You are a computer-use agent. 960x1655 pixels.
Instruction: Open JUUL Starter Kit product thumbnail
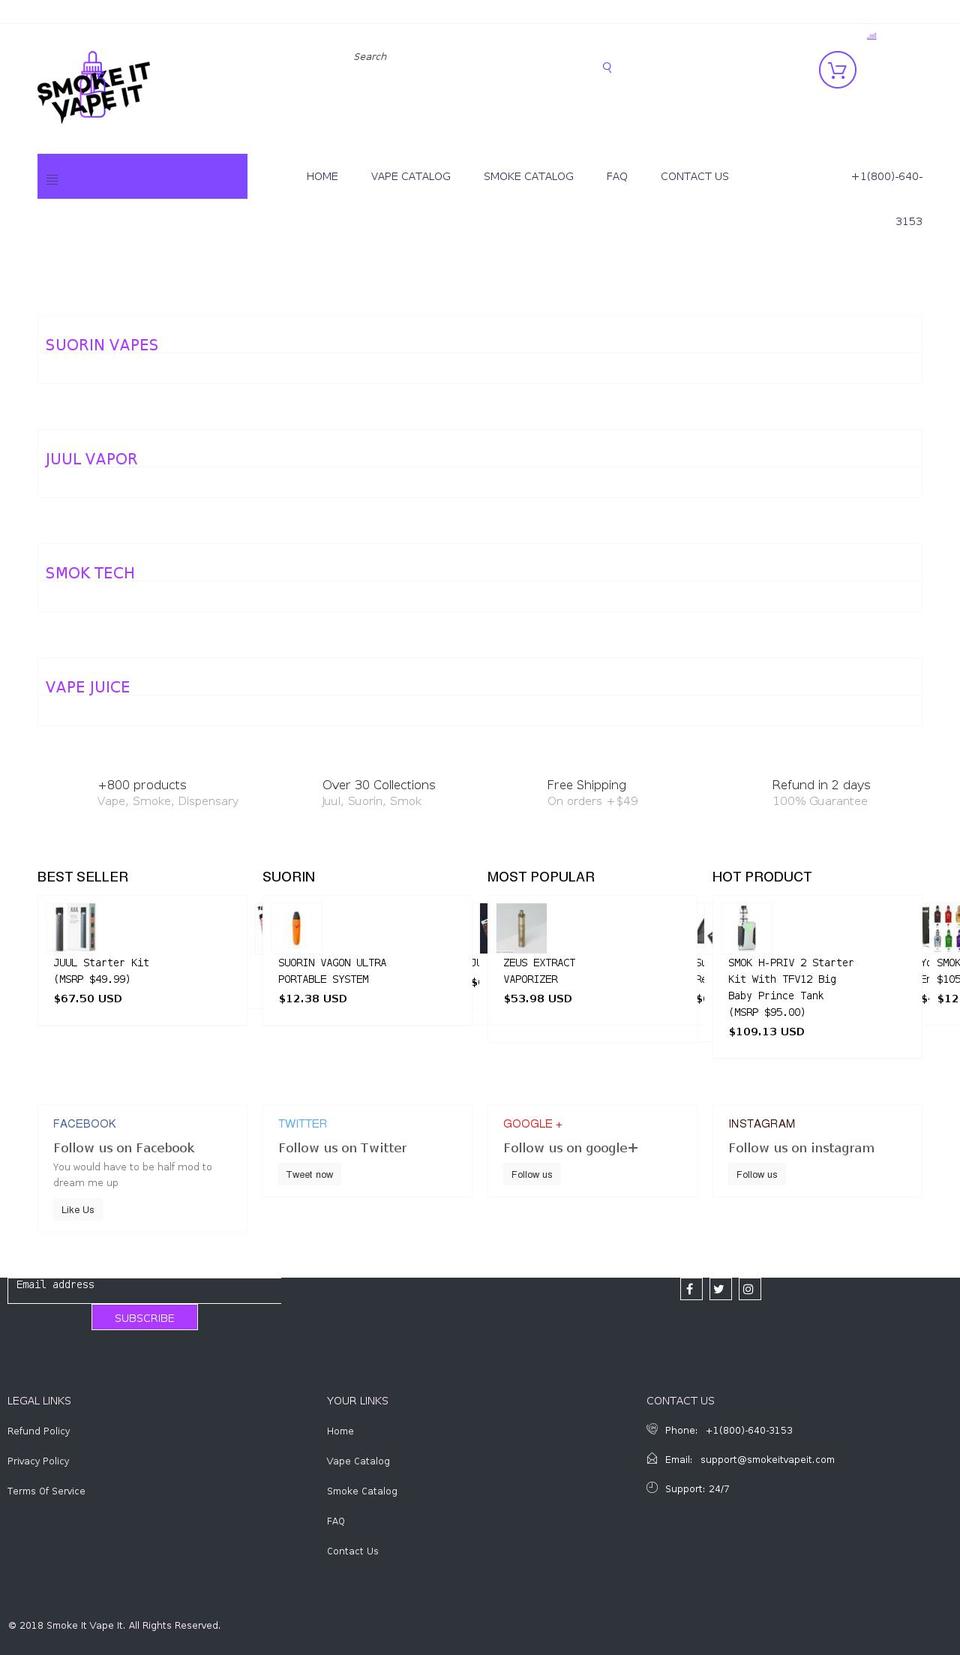click(x=75, y=927)
